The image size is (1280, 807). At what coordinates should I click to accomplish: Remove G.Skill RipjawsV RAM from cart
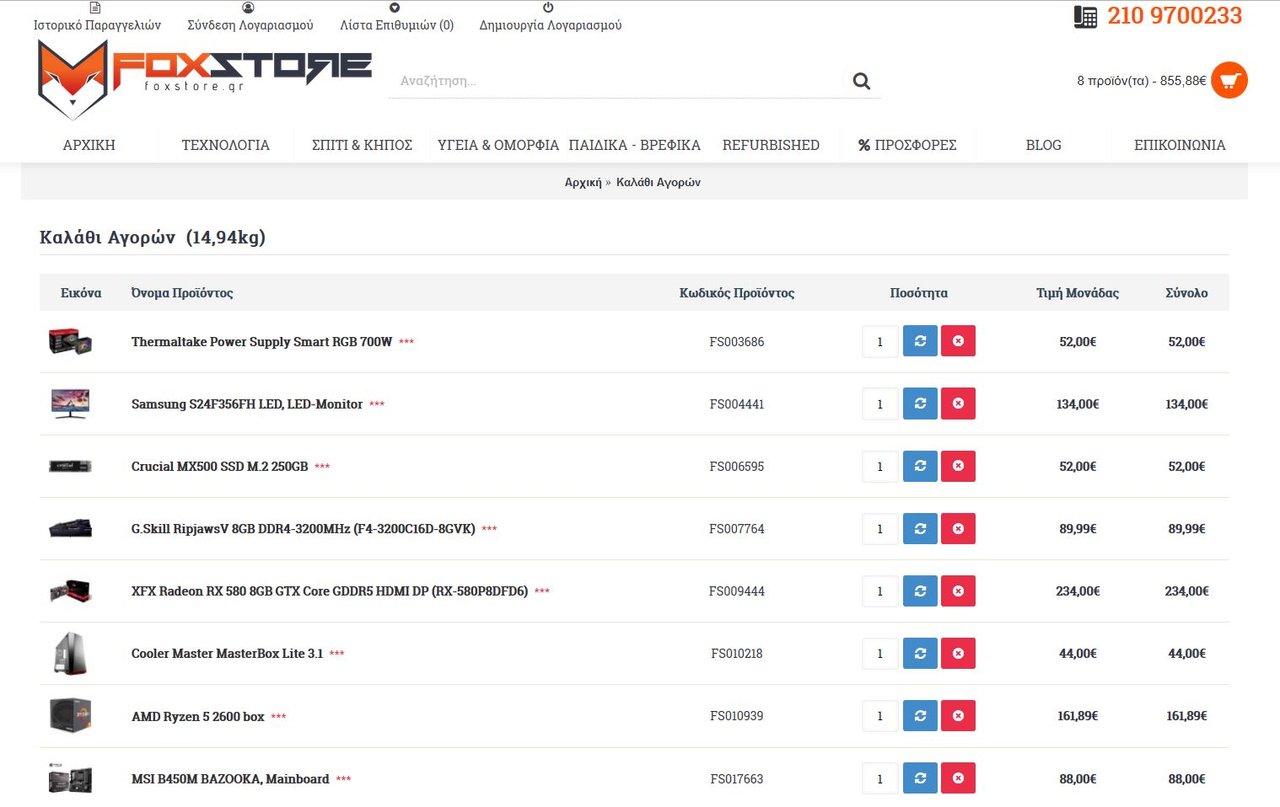(x=958, y=529)
